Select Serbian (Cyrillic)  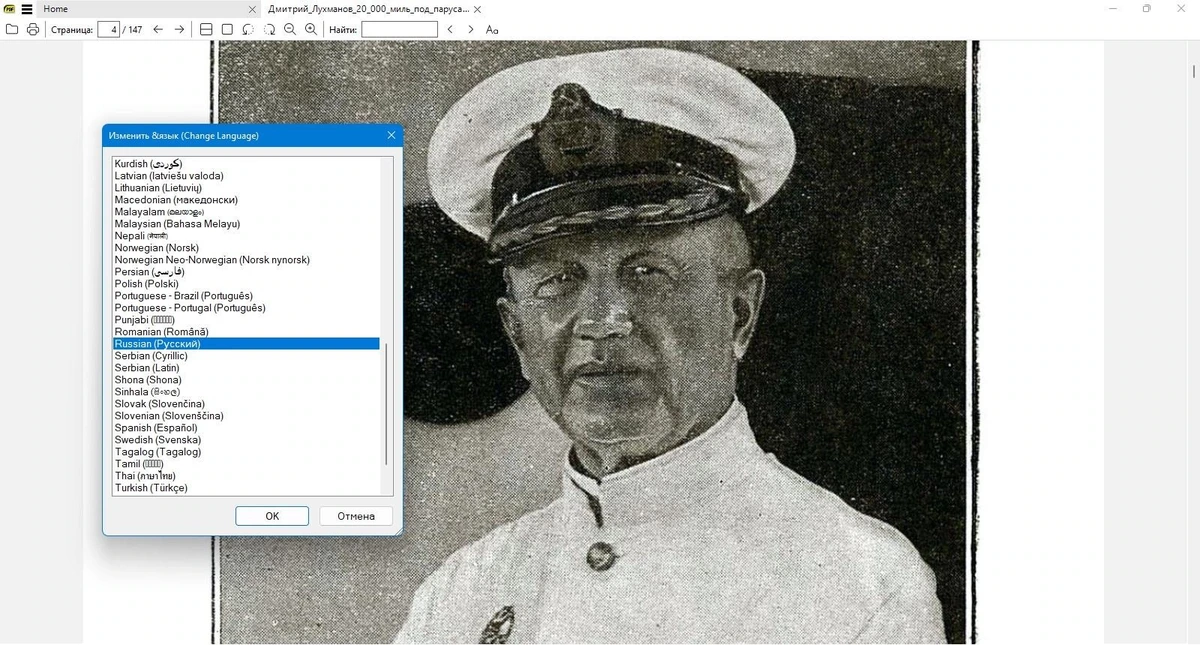click(x=246, y=356)
